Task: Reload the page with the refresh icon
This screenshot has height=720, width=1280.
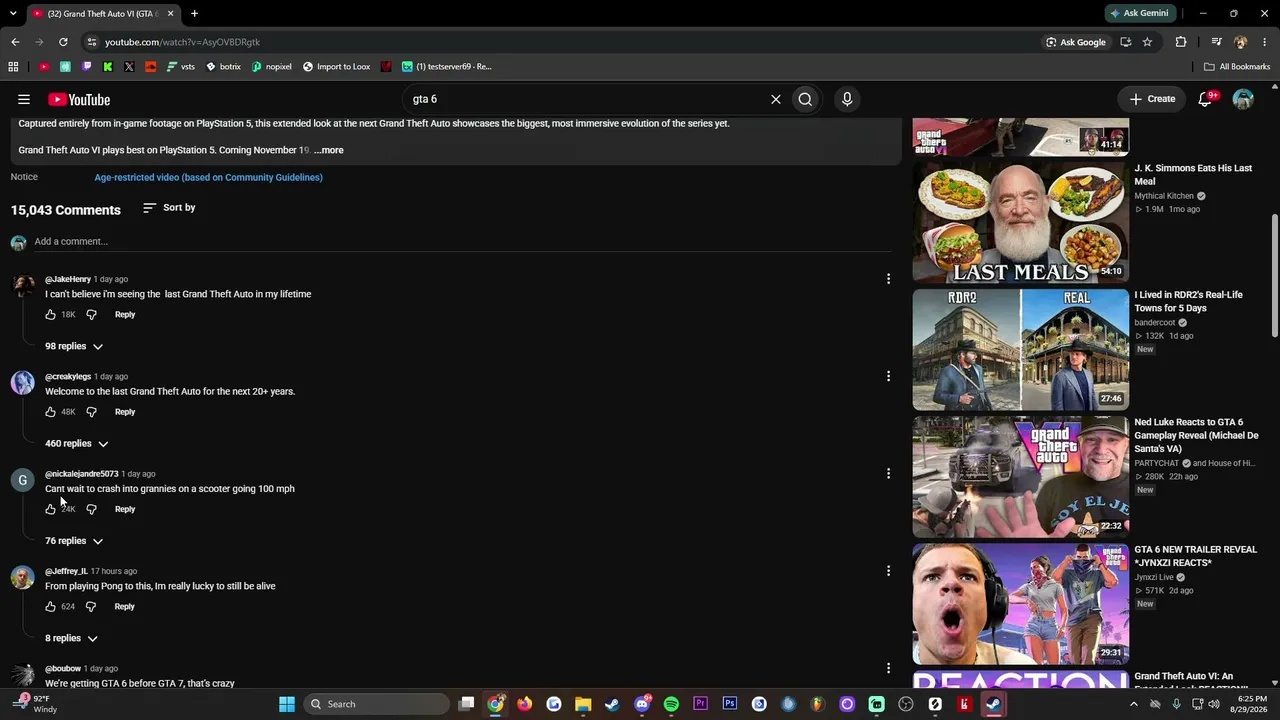Action: [63, 42]
